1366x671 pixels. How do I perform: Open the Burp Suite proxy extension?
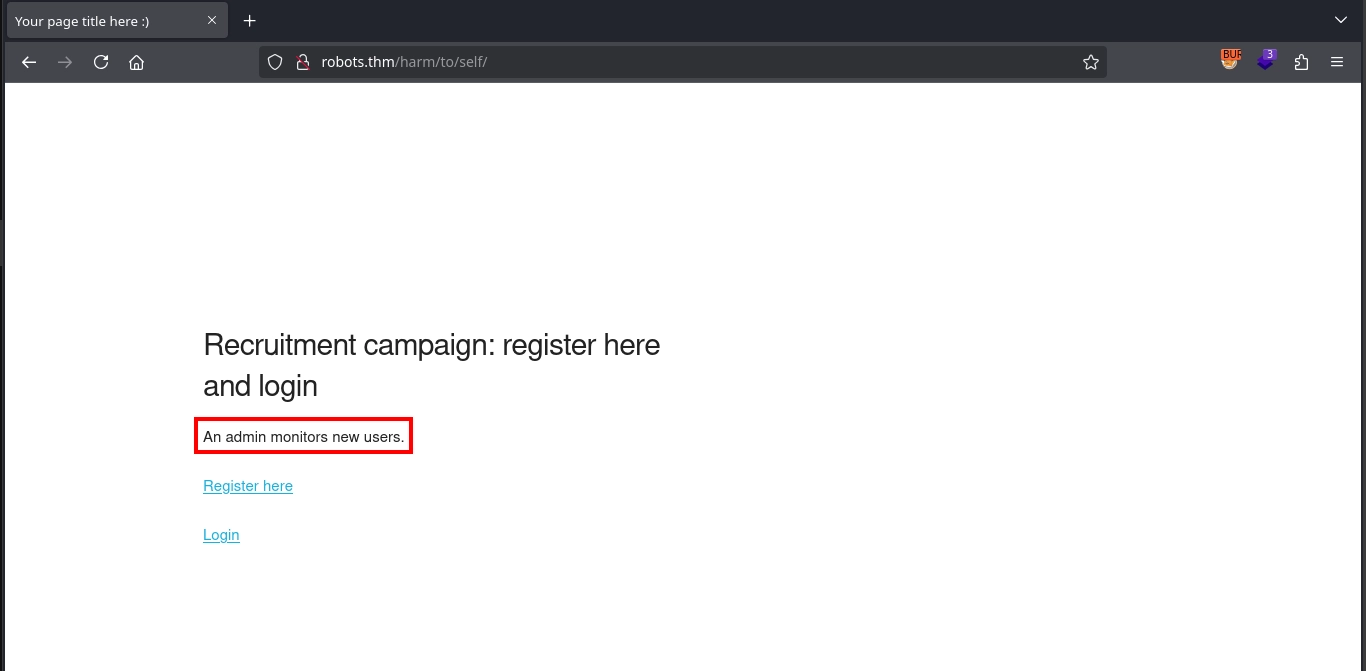tap(1229, 61)
